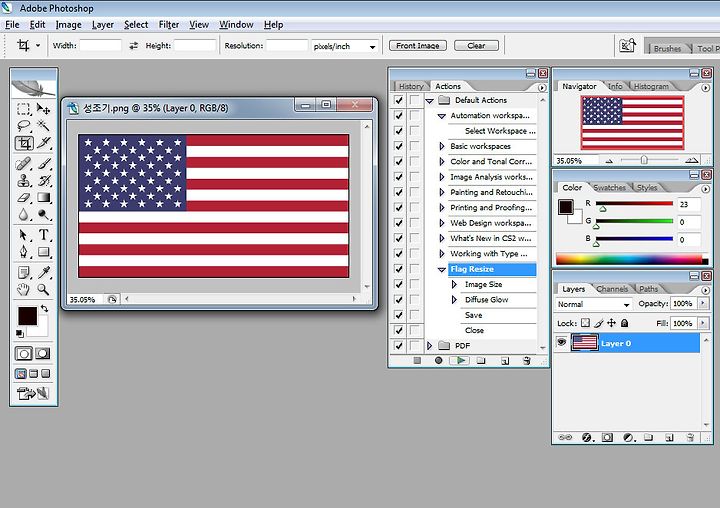Image resolution: width=720 pixels, height=508 pixels.
Task: Click the Front Image button
Action: click(417, 45)
